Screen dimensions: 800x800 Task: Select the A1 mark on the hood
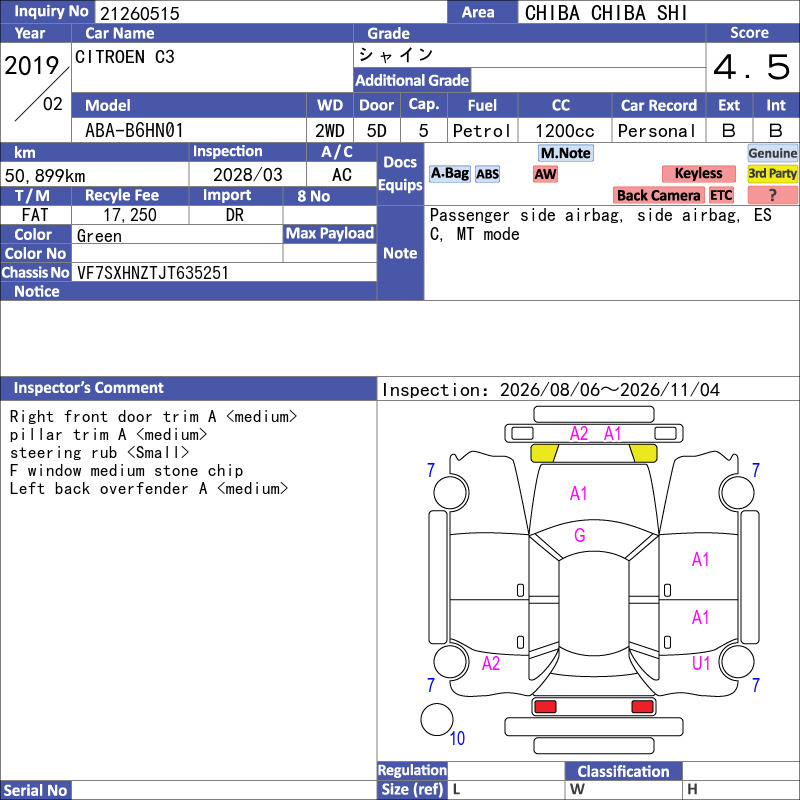click(x=579, y=493)
